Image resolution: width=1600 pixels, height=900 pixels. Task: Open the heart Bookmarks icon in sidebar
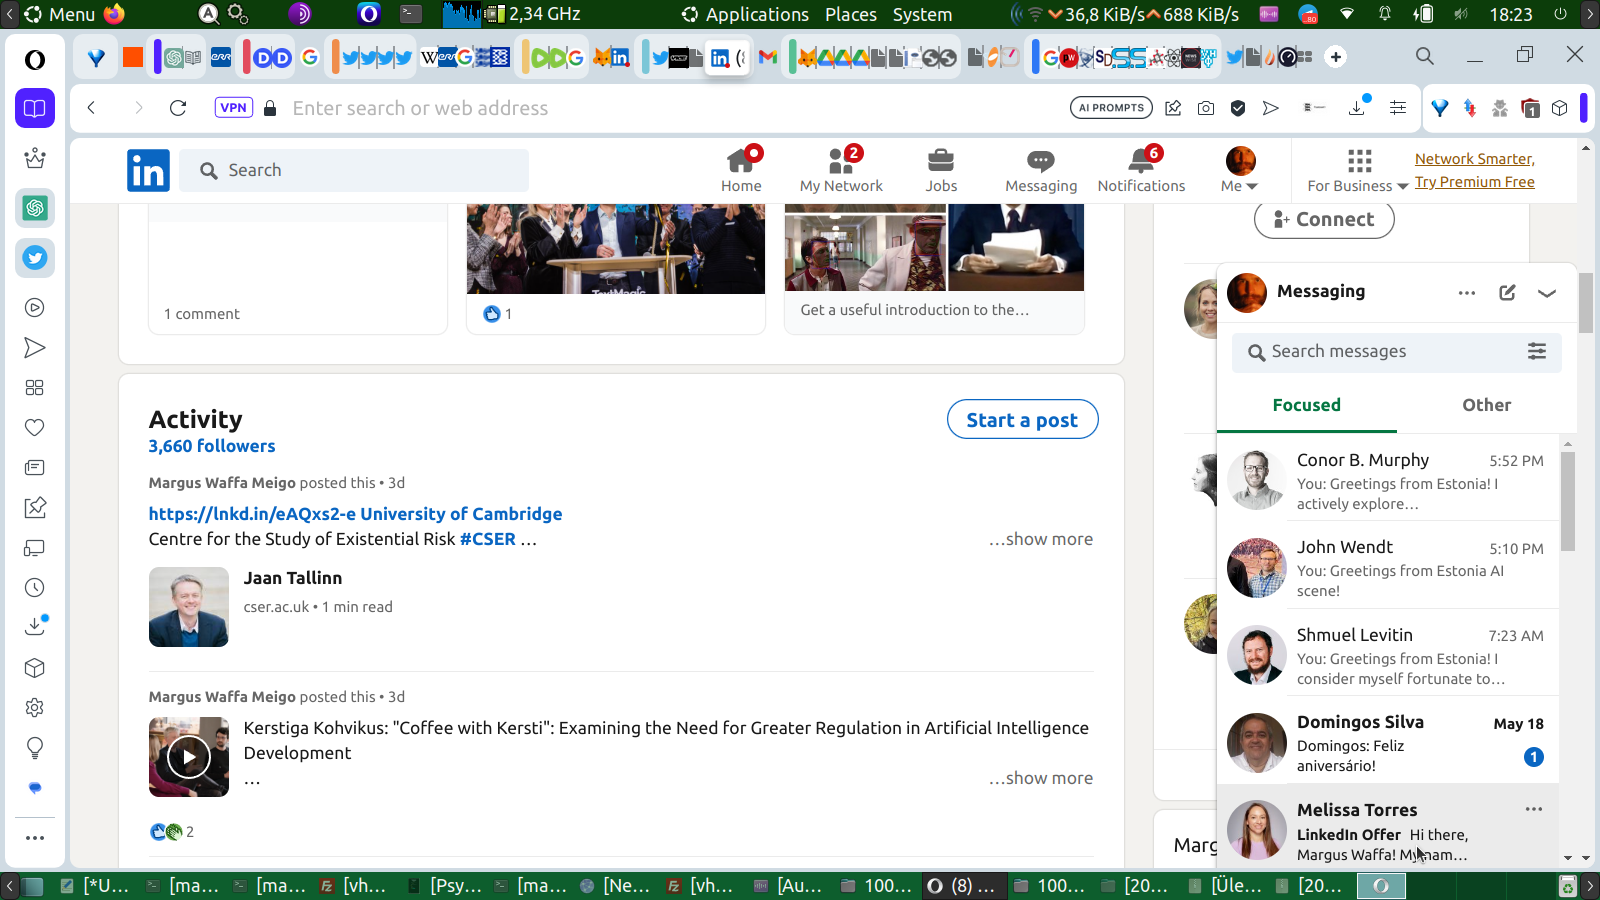point(35,428)
